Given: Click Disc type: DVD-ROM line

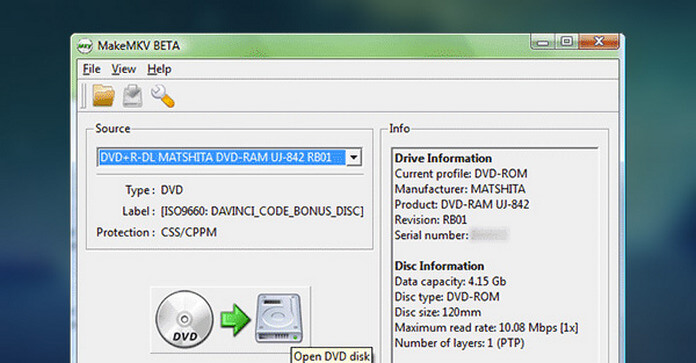Looking at the screenshot, I should click(447, 297).
